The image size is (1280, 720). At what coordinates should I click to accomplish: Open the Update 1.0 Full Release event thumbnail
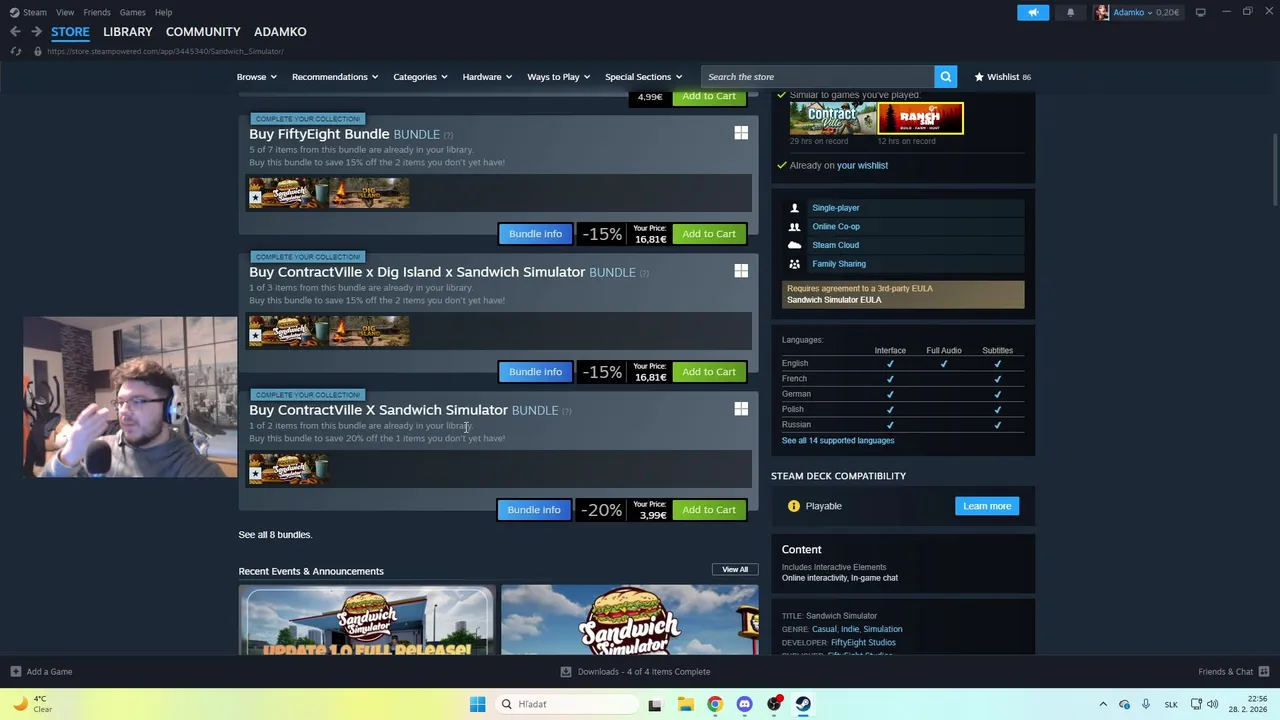tap(367, 621)
